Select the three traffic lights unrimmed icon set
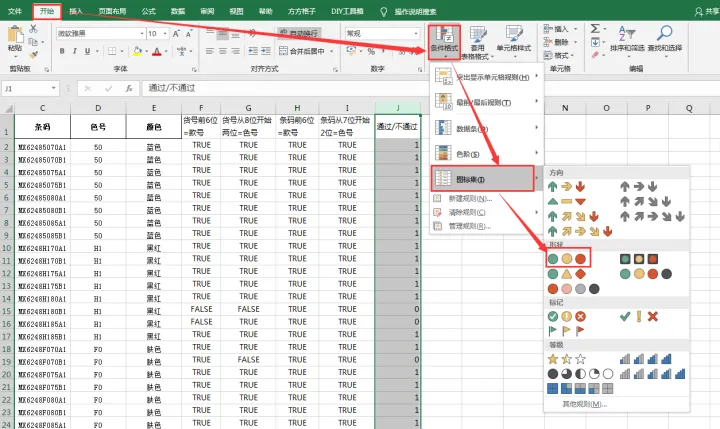The width and height of the screenshot is (720, 429). [x=567, y=259]
